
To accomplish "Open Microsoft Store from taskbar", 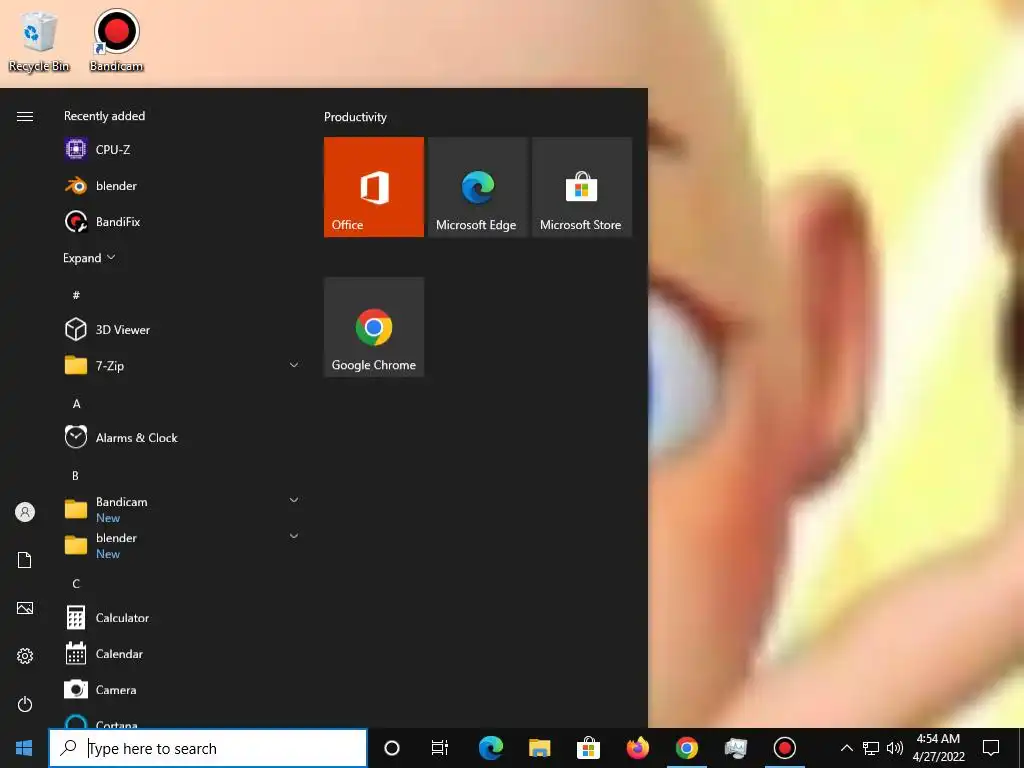I will pos(588,748).
